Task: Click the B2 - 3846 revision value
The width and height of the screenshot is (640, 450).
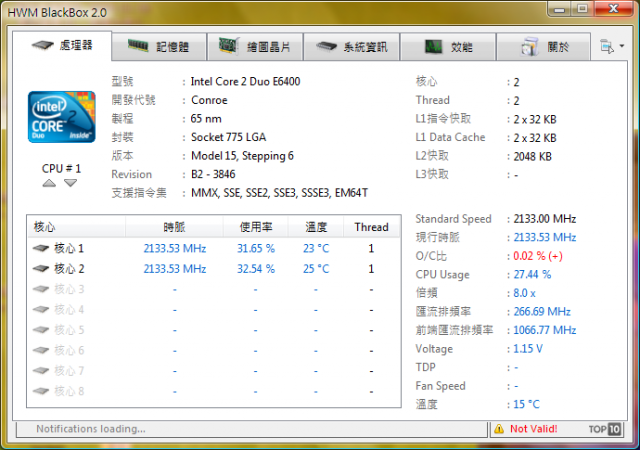Action: pos(213,174)
